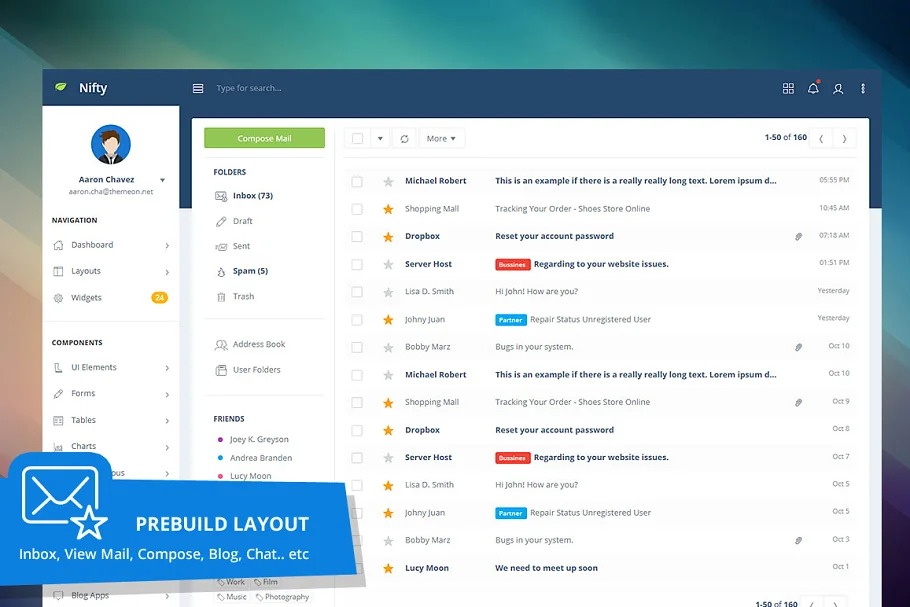This screenshot has height=607, width=910.
Task: Select the Spam (5) folder
Action: tap(249, 271)
